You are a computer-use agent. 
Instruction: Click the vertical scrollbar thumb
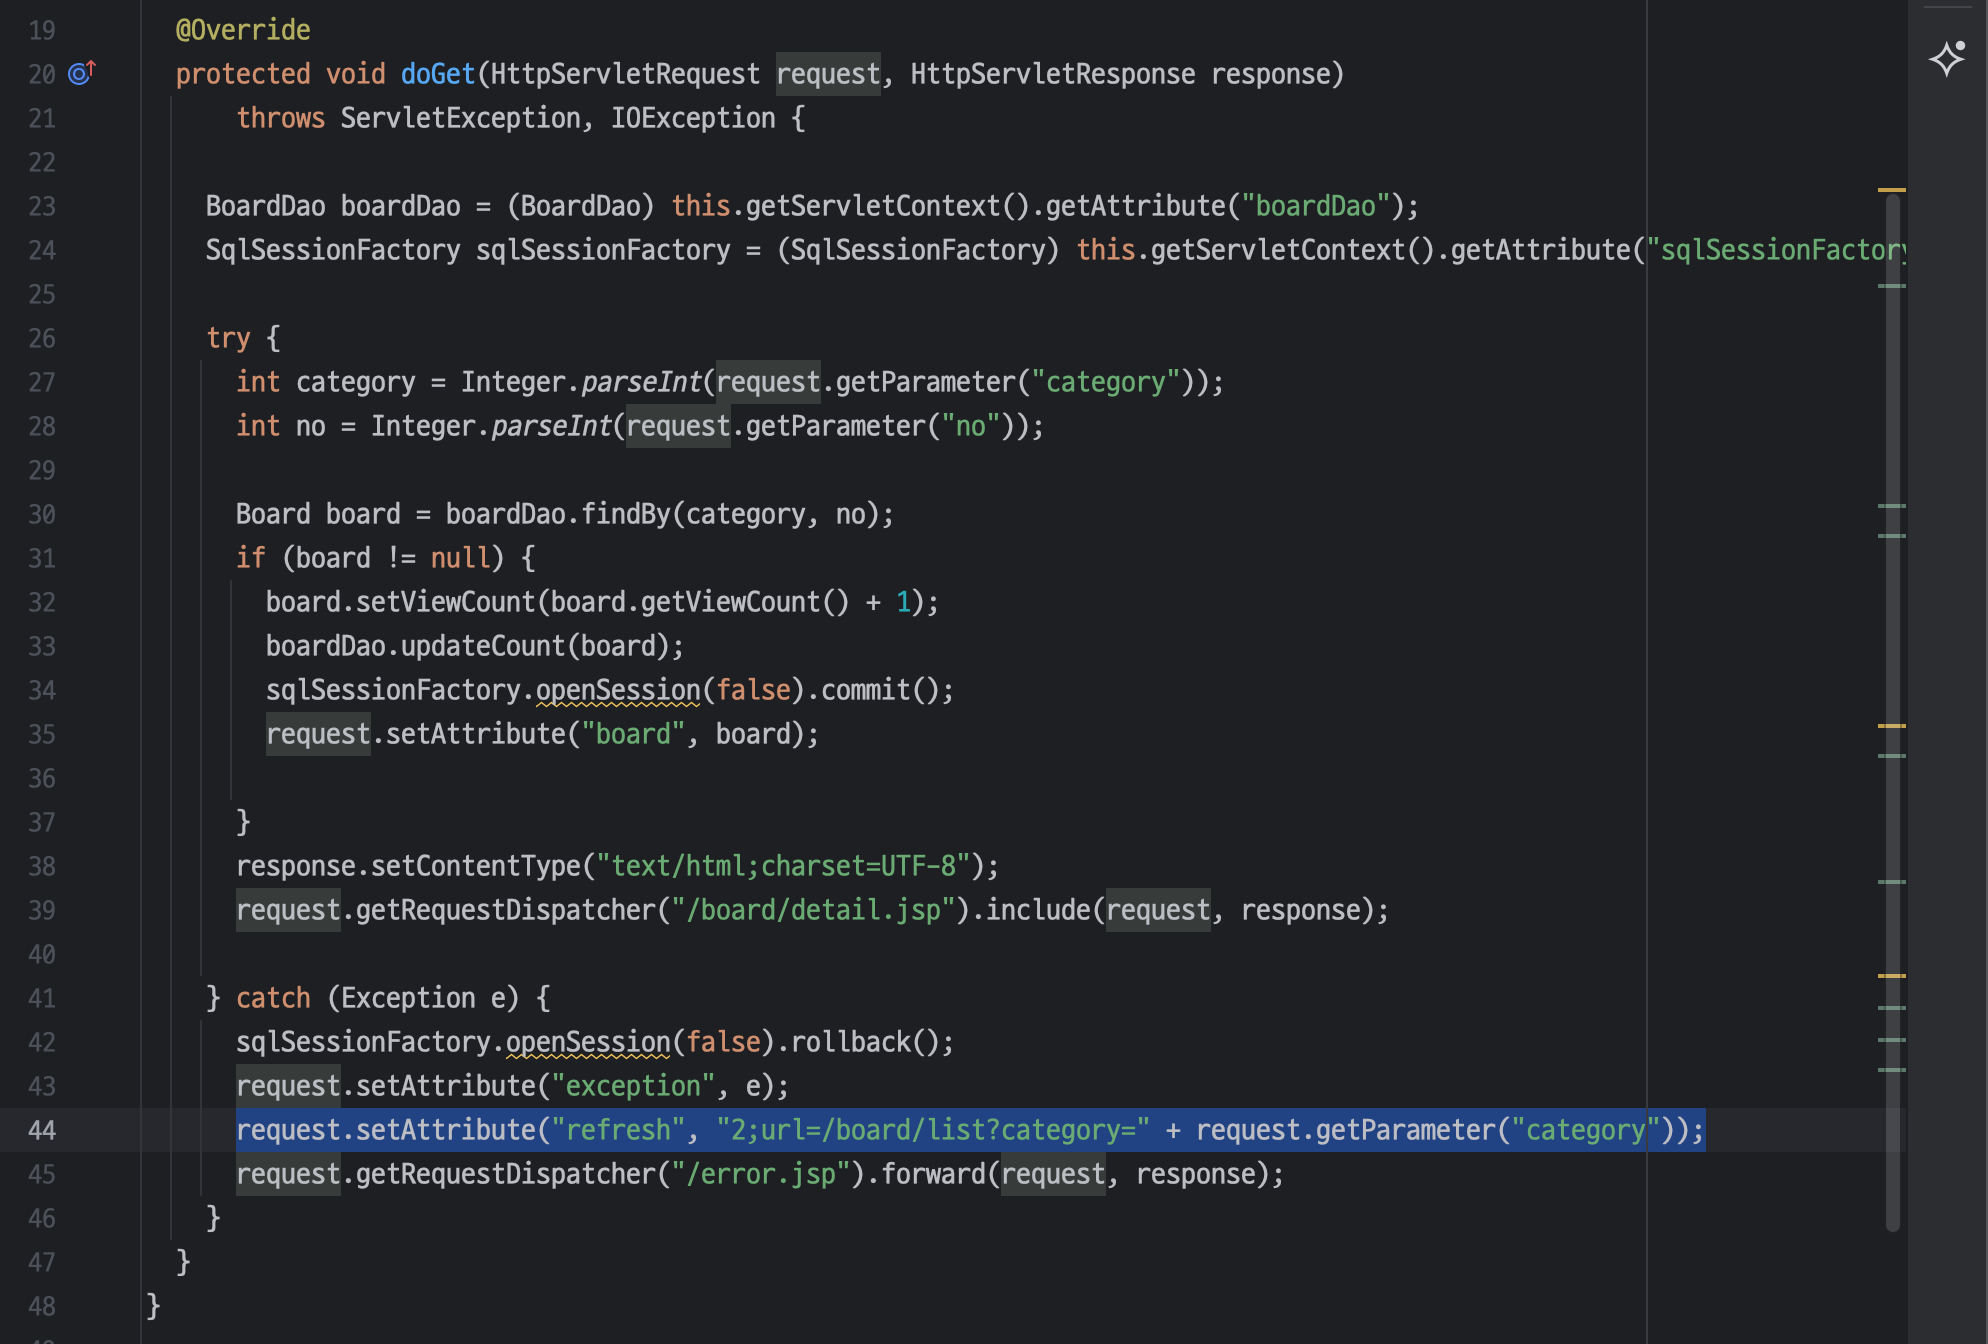pyautogui.click(x=1892, y=712)
